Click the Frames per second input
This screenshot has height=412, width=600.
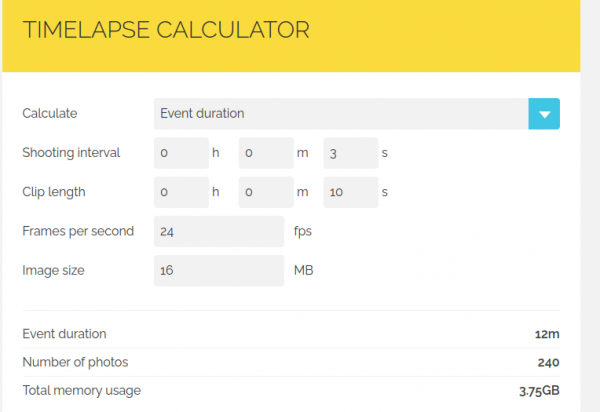(x=219, y=231)
